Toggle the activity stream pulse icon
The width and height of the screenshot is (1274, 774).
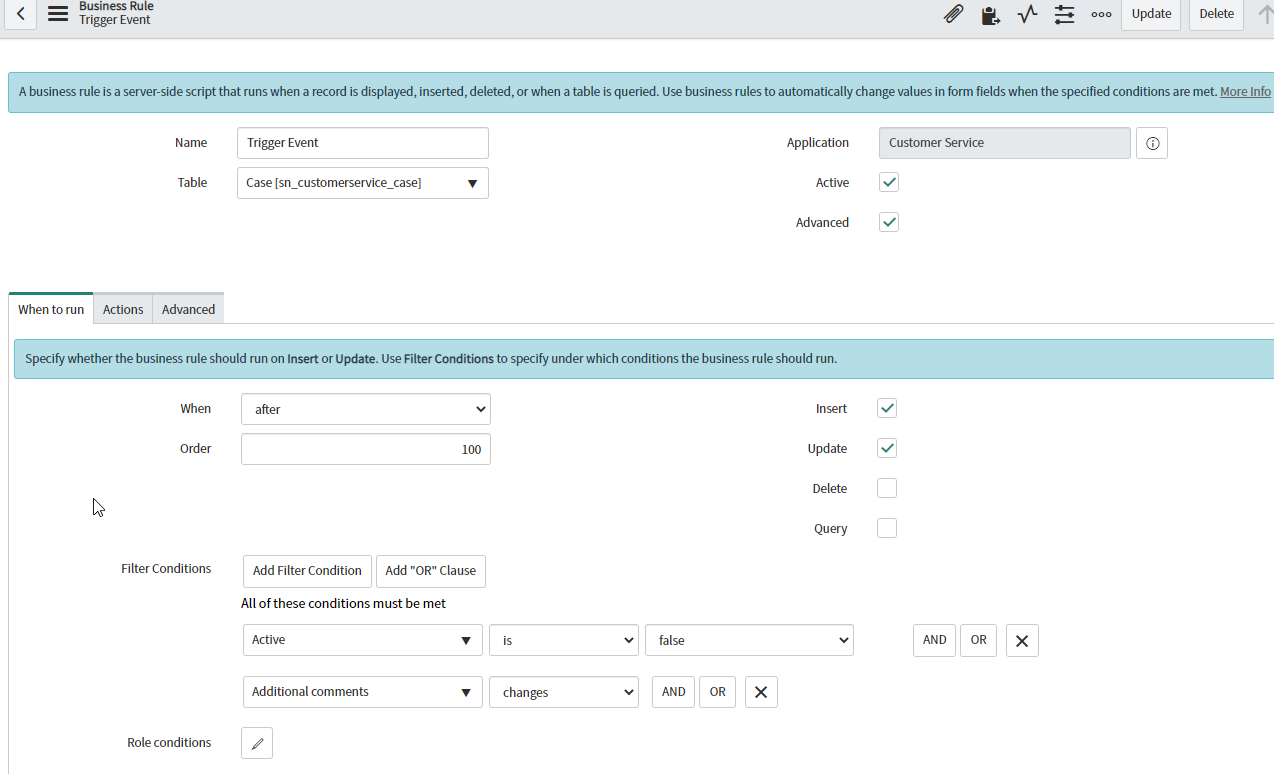pos(1027,14)
